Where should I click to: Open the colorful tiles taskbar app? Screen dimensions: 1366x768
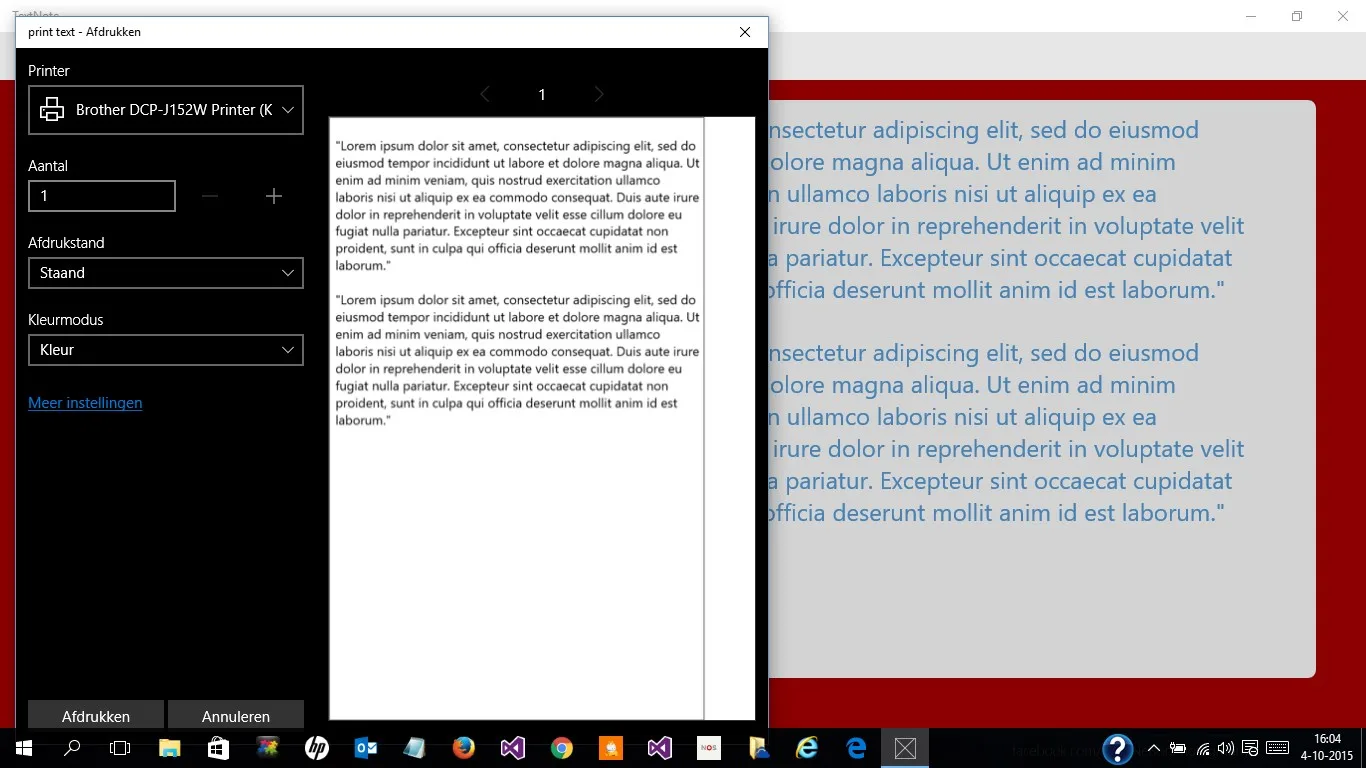click(x=267, y=748)
